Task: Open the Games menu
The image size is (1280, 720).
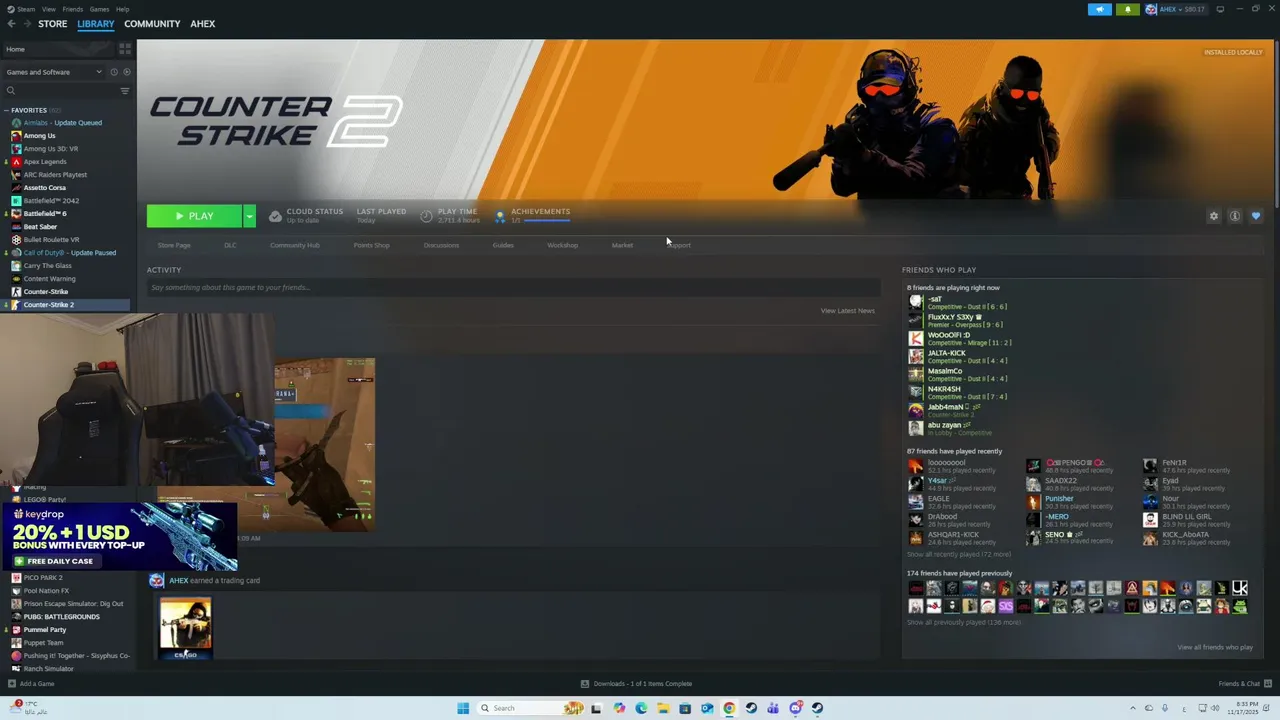Action: point(99,9)
